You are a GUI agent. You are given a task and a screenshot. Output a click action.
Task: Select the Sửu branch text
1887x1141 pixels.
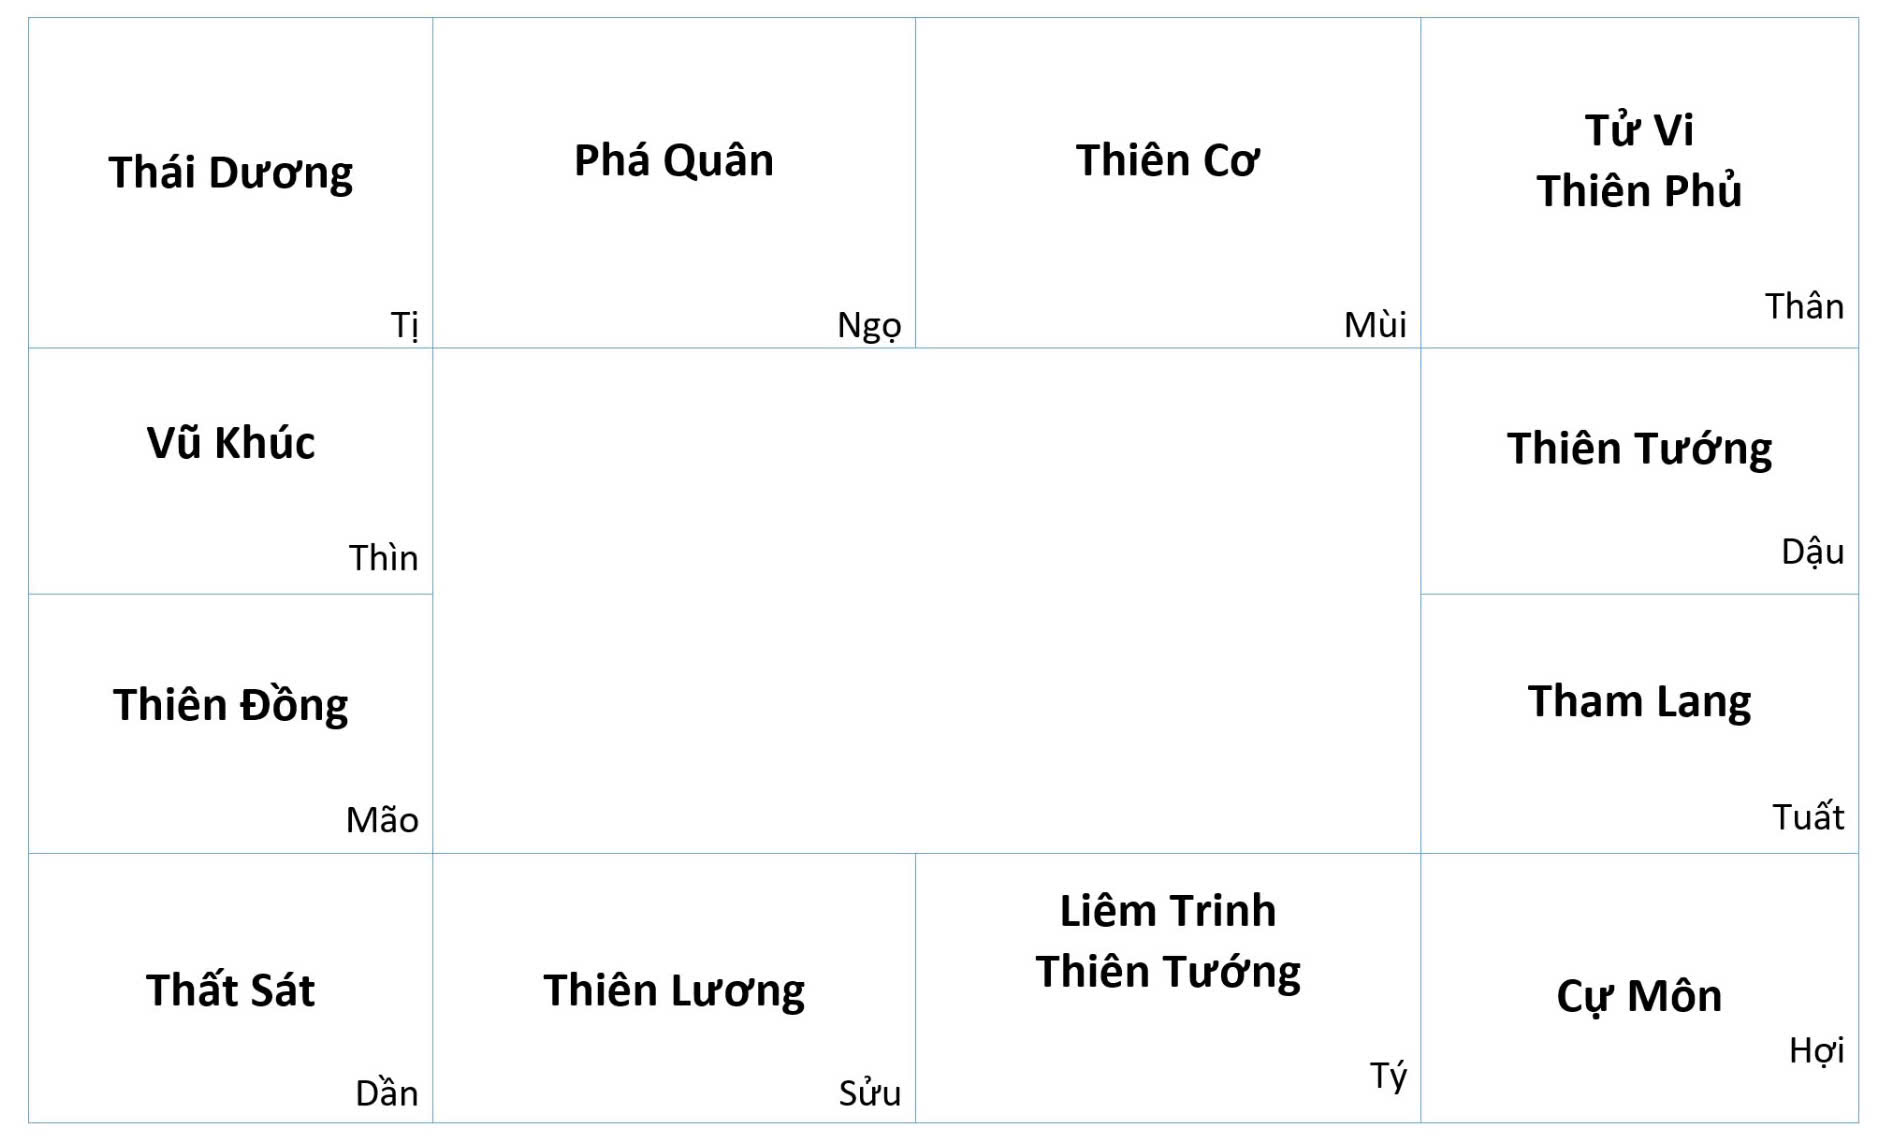[869, 1094]
